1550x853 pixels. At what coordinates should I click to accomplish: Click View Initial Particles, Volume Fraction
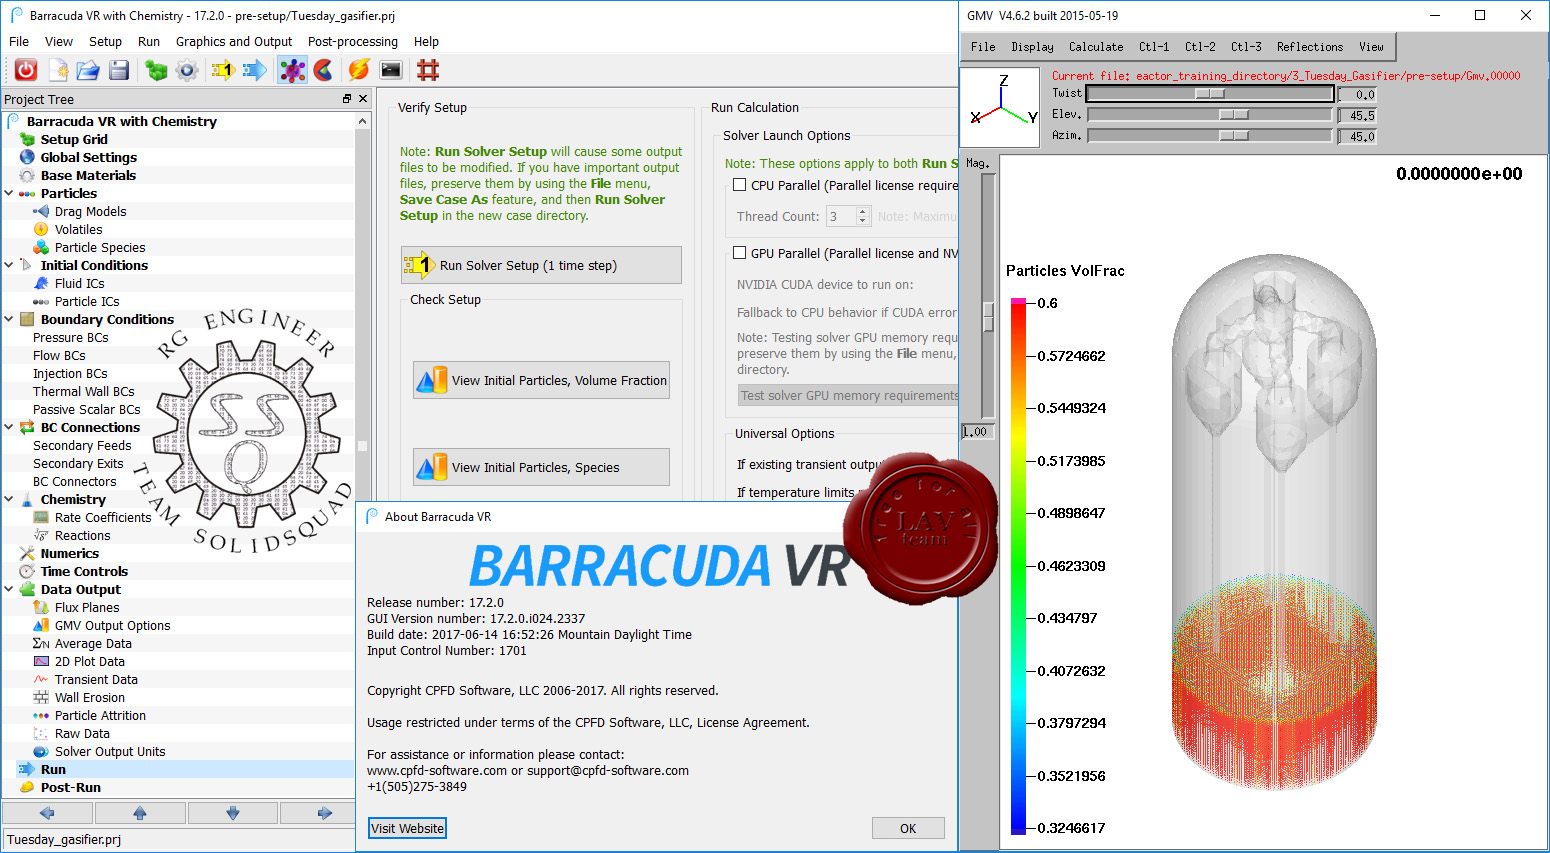pyautogui.click(x=541, y=380)
